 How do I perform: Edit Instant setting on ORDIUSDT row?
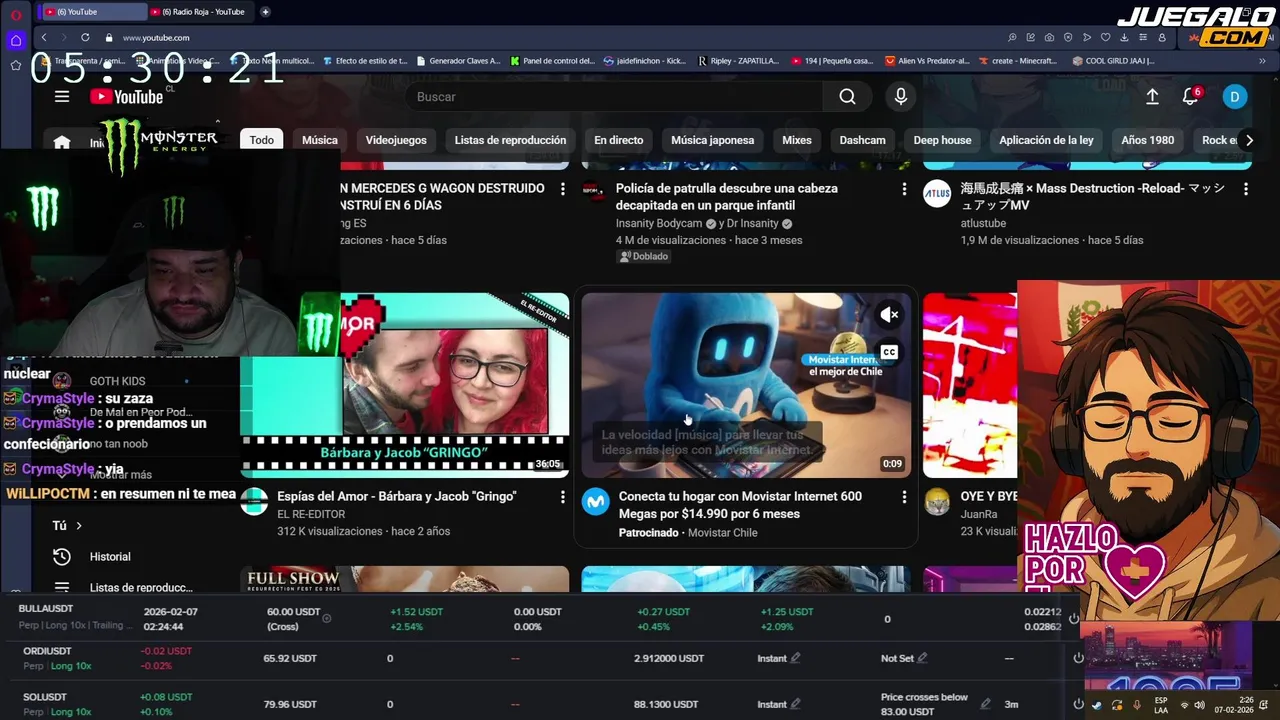coord(796,658)
